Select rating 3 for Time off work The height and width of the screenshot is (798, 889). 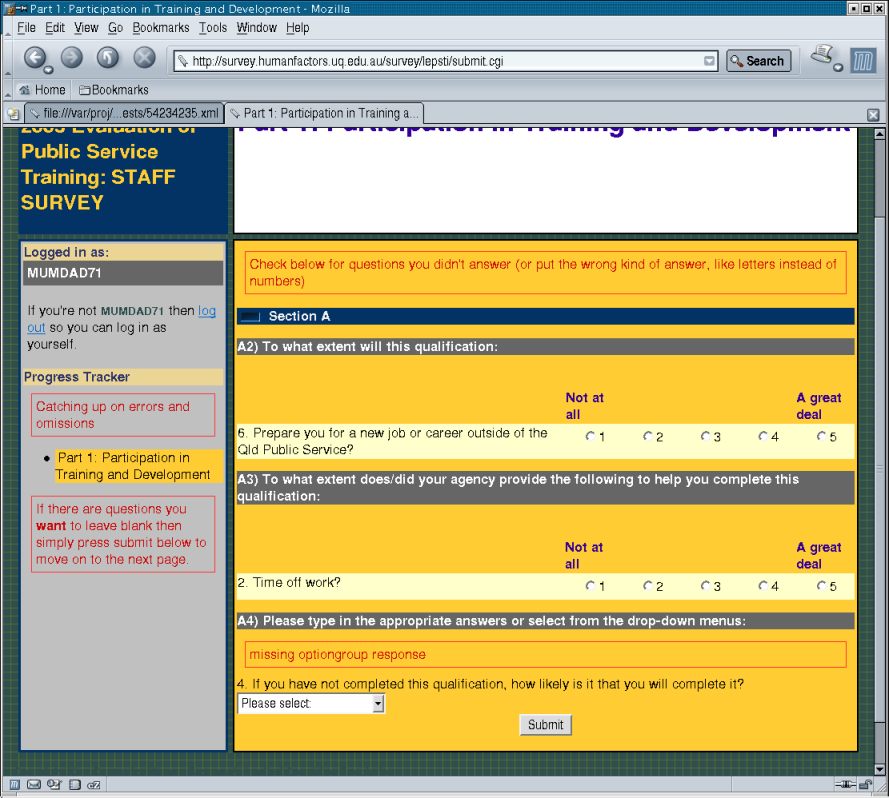pos(705,586)
